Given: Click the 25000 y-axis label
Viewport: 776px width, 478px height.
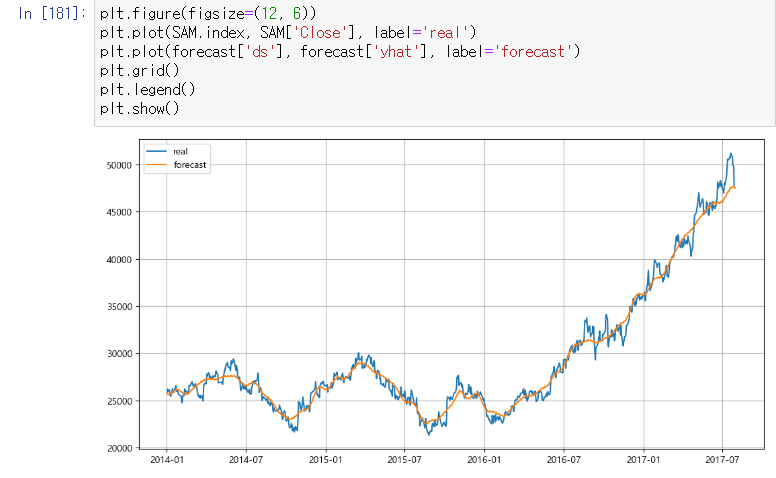Looking at the screenshot, I should click(119, 401).
